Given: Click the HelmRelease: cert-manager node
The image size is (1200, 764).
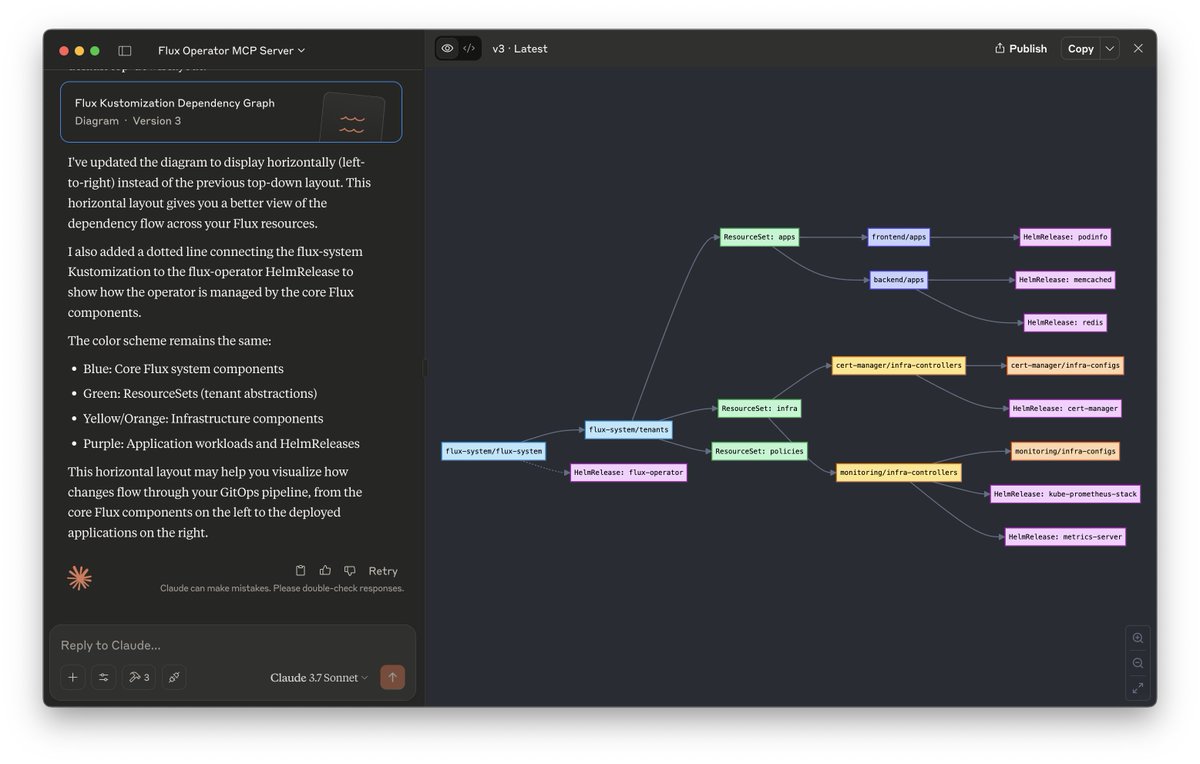Looking at the screenshot, I should coord(1065,408).
